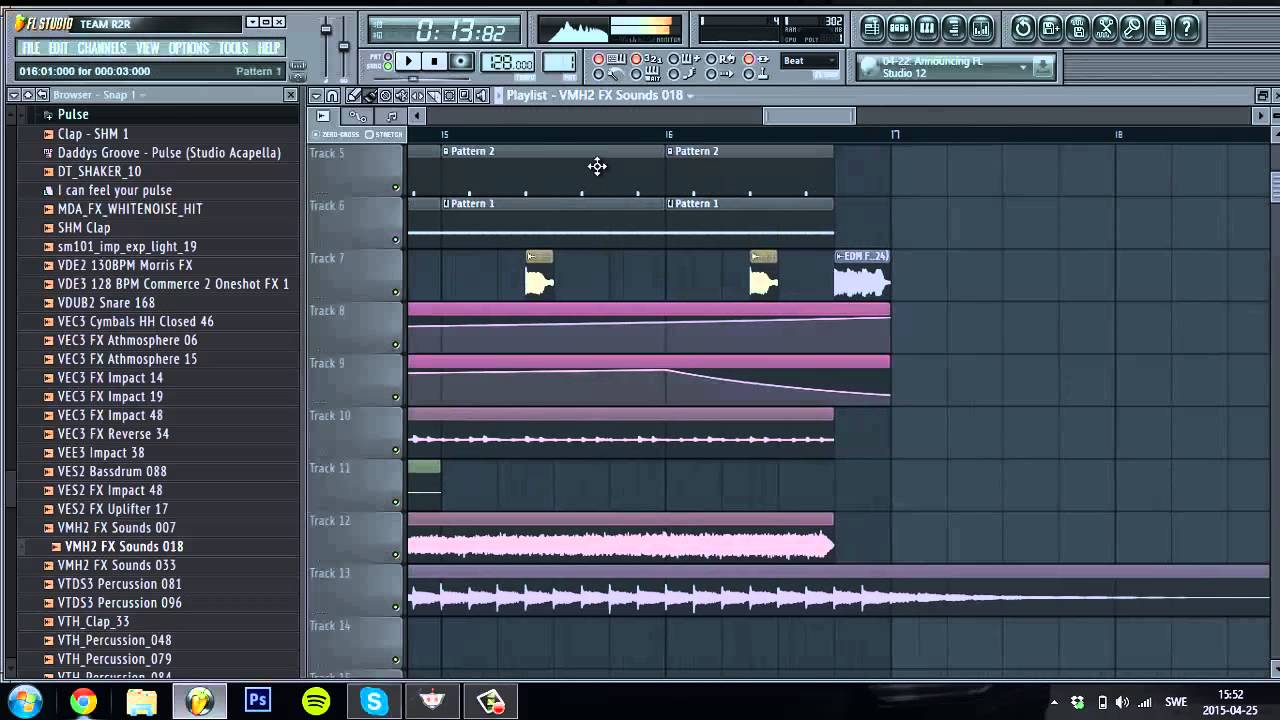
Task: Open Spotify from the taskbar
Action: point(316,701)
